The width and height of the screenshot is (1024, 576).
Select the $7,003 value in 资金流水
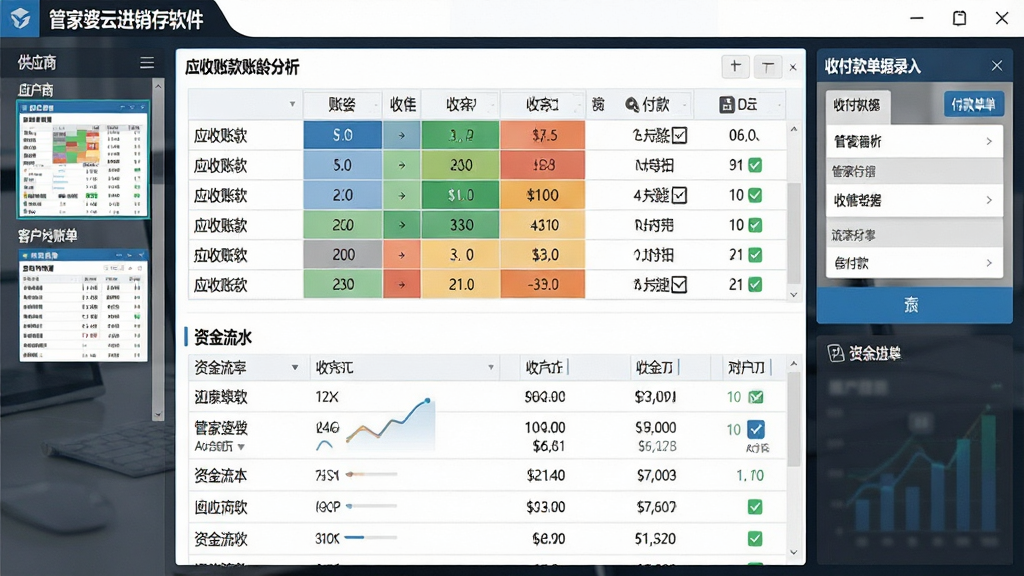[x=656, y=475]
